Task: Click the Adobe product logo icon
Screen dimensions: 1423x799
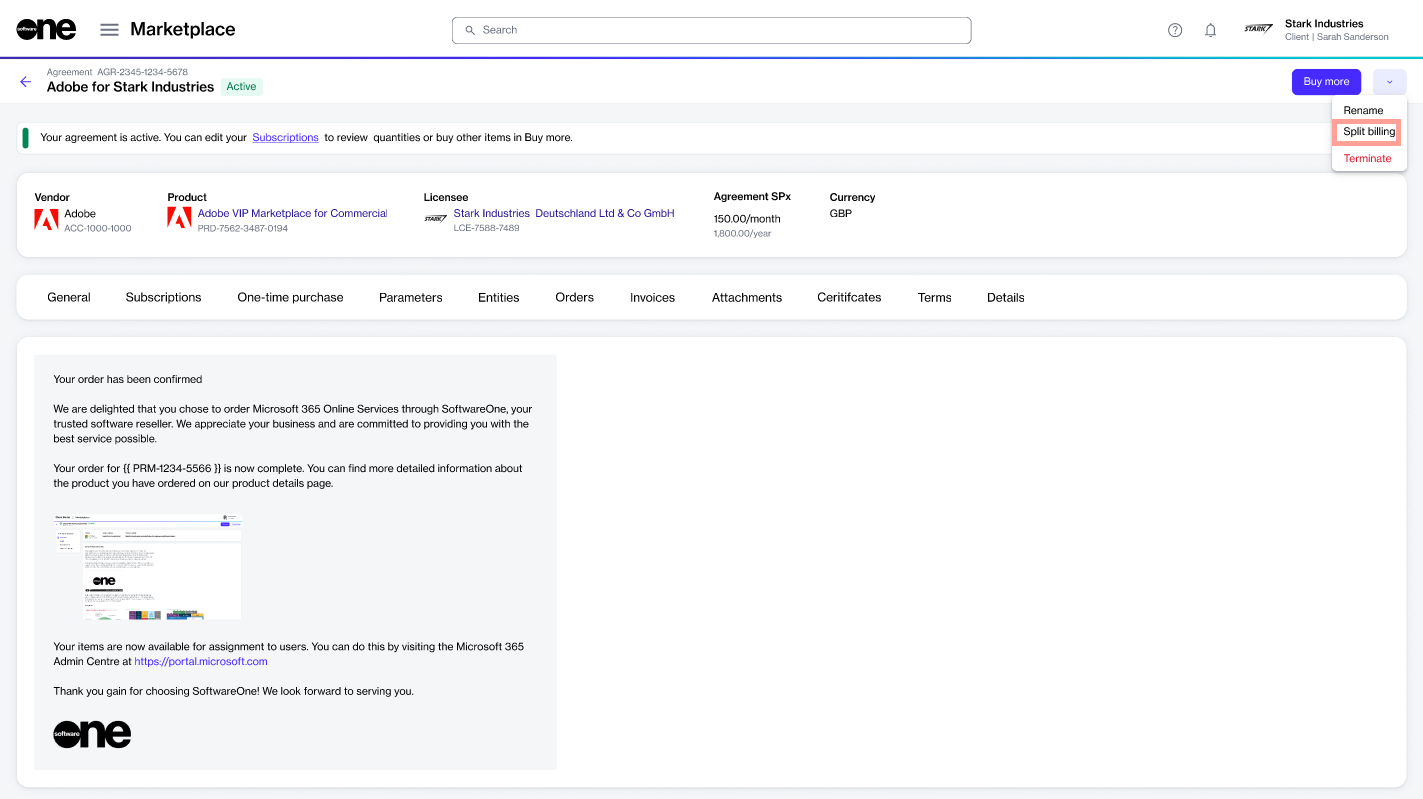Action: [x=179, y=218]
